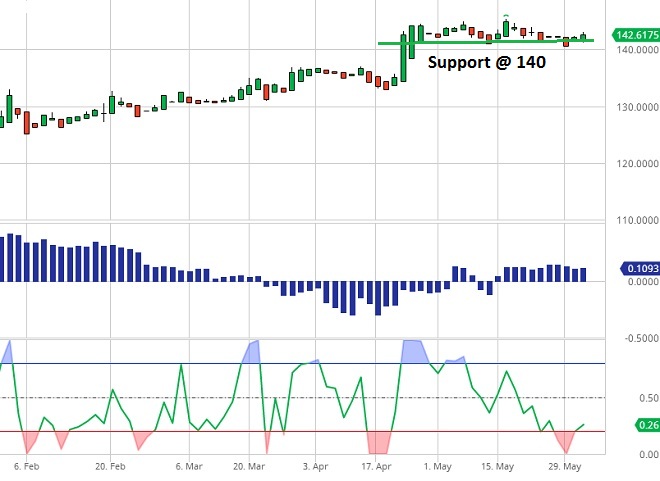Click the 0.00 oscillator axis label
The width and height of the screenshot is (660, 481).
(x=649, y=454)
